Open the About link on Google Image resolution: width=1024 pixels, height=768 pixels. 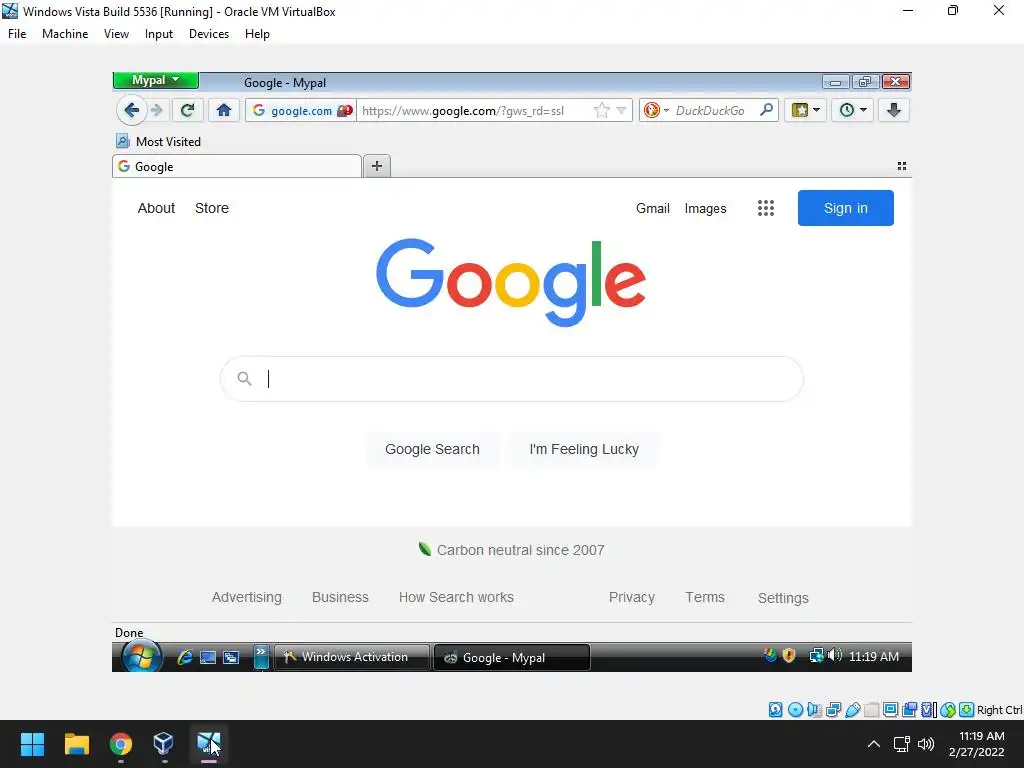pyautogui.click(x=156, y=208)
